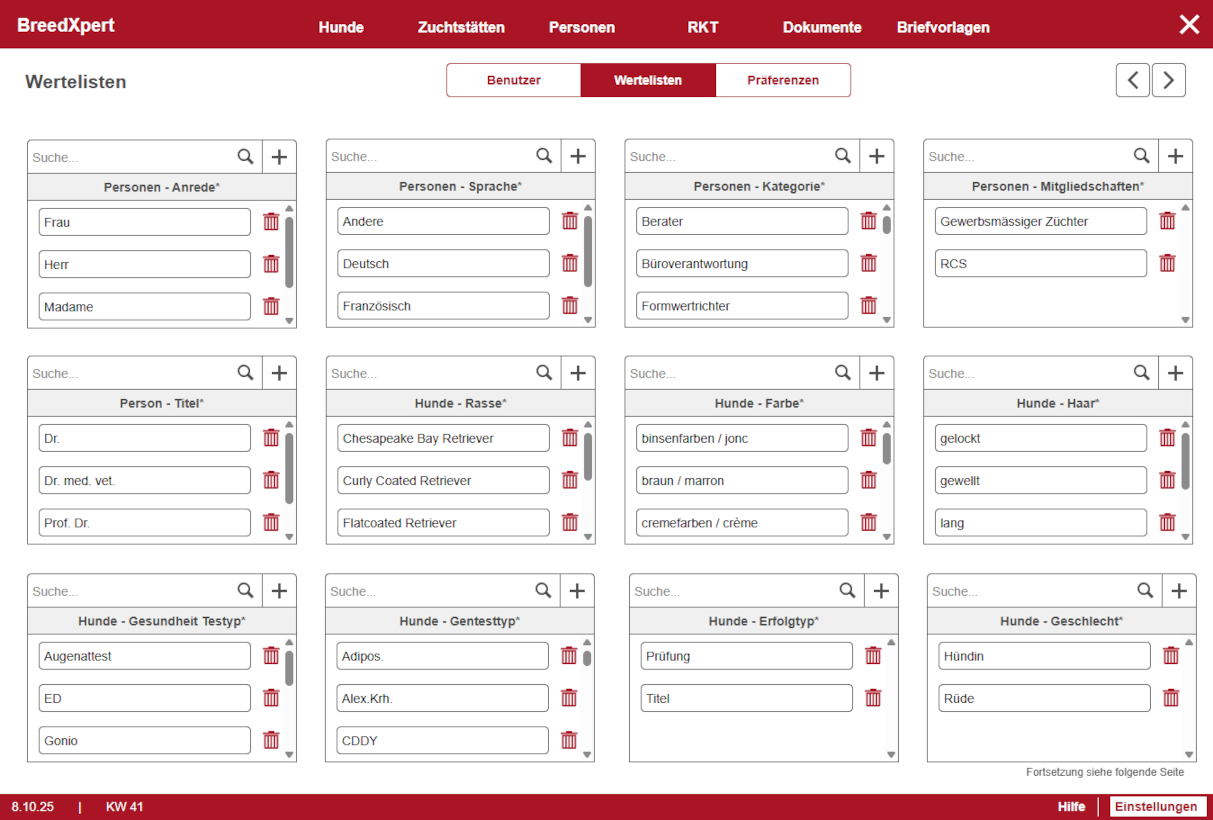Click search magnifier in Hunde - Rasse list

pos(544,373)
